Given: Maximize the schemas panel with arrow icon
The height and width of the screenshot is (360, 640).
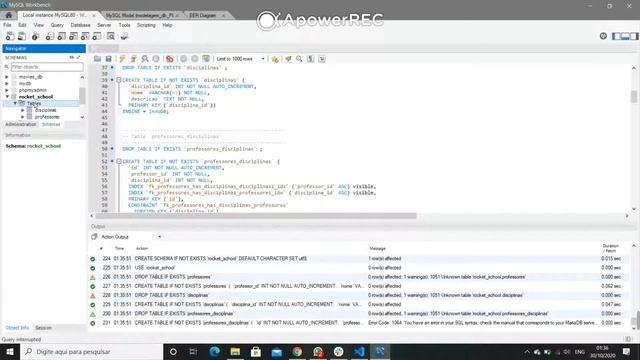Looking at the screenshot, I should 79,58.
